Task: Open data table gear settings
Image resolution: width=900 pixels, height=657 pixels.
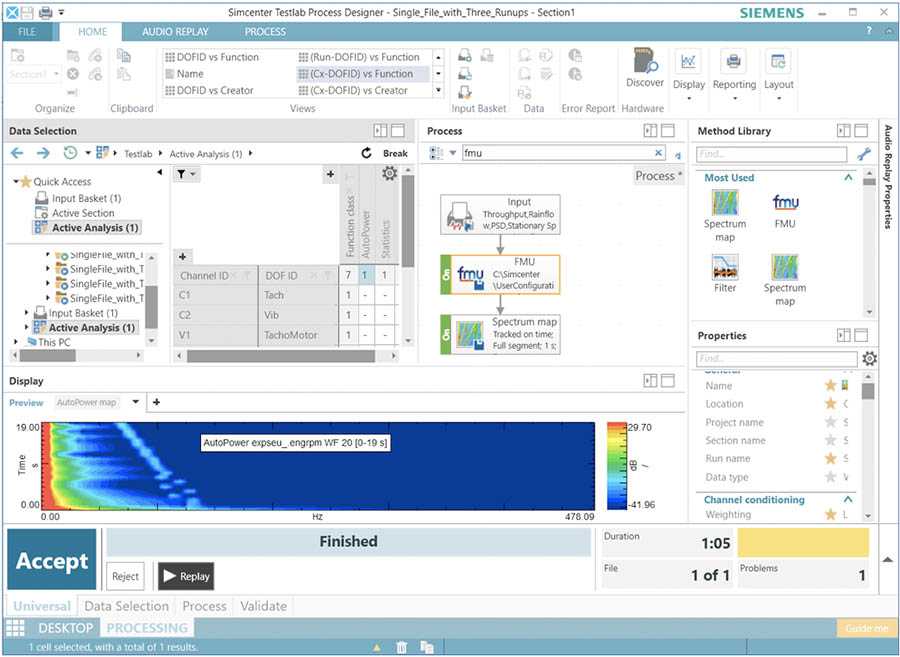Action: click(389, 173)
